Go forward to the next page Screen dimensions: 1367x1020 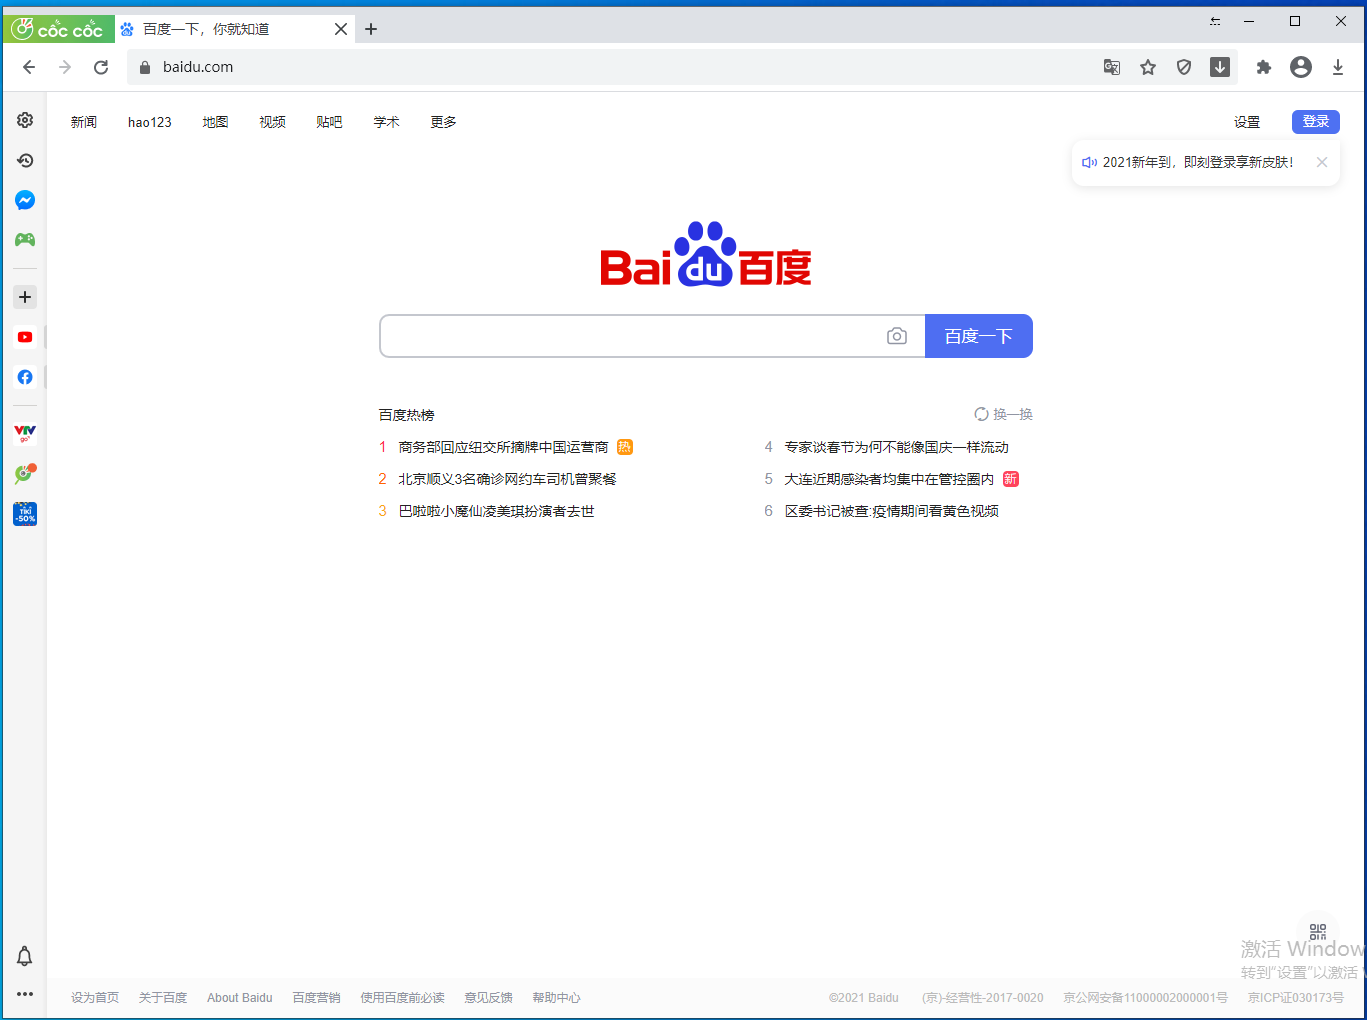pos(65,67)
